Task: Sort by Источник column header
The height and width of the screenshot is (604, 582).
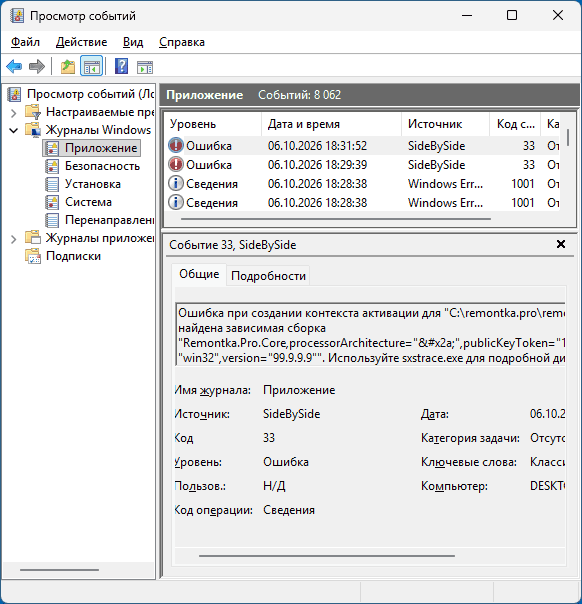Action: click(x=446, y=124)
